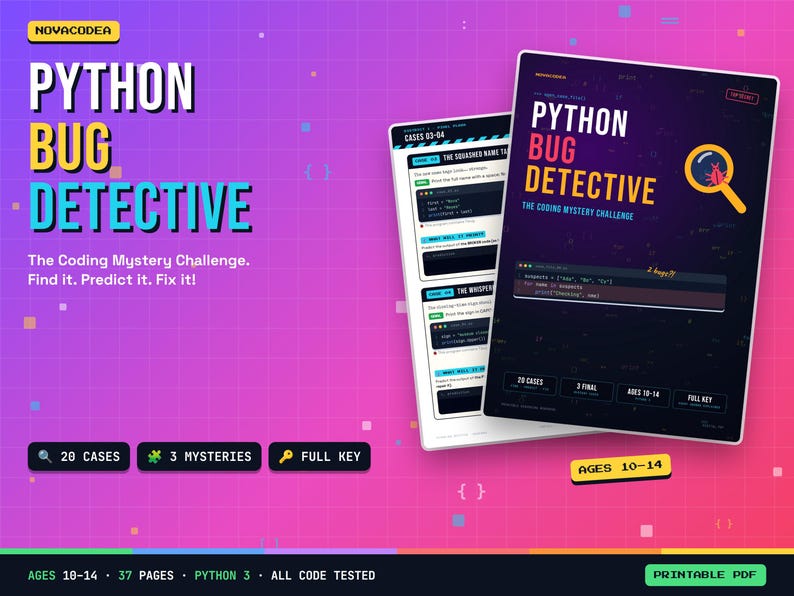Click the large cyan DETECTIVE headline on left
Viewport: 794px width, 596px height.
[140, 207]
